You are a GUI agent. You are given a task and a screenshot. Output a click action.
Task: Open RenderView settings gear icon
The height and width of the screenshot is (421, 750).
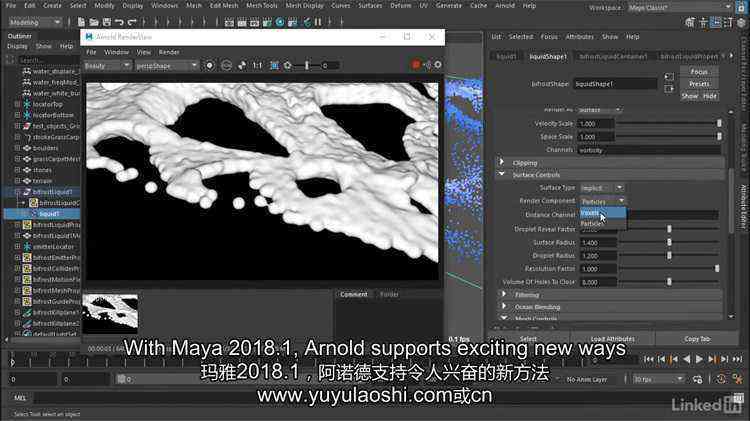438,65
